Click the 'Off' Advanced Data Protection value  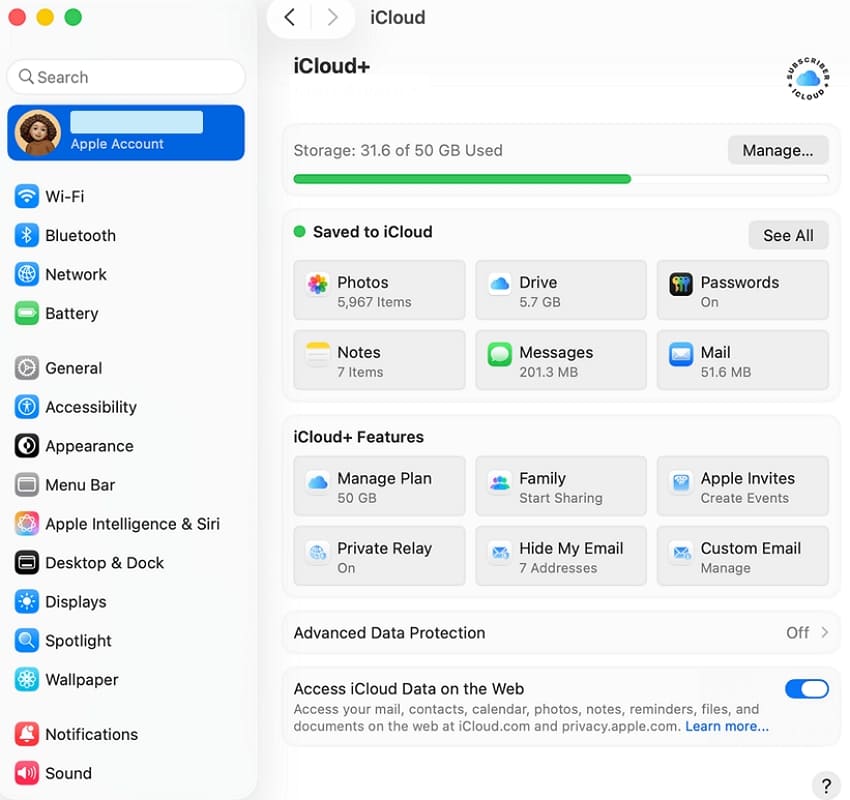point(797,633)
